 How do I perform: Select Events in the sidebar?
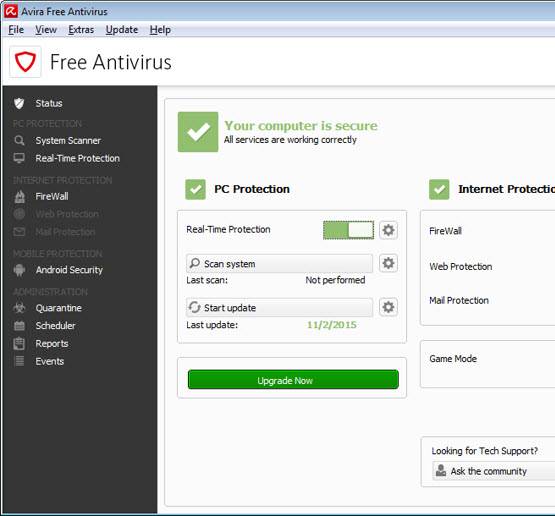pos(50,361)
